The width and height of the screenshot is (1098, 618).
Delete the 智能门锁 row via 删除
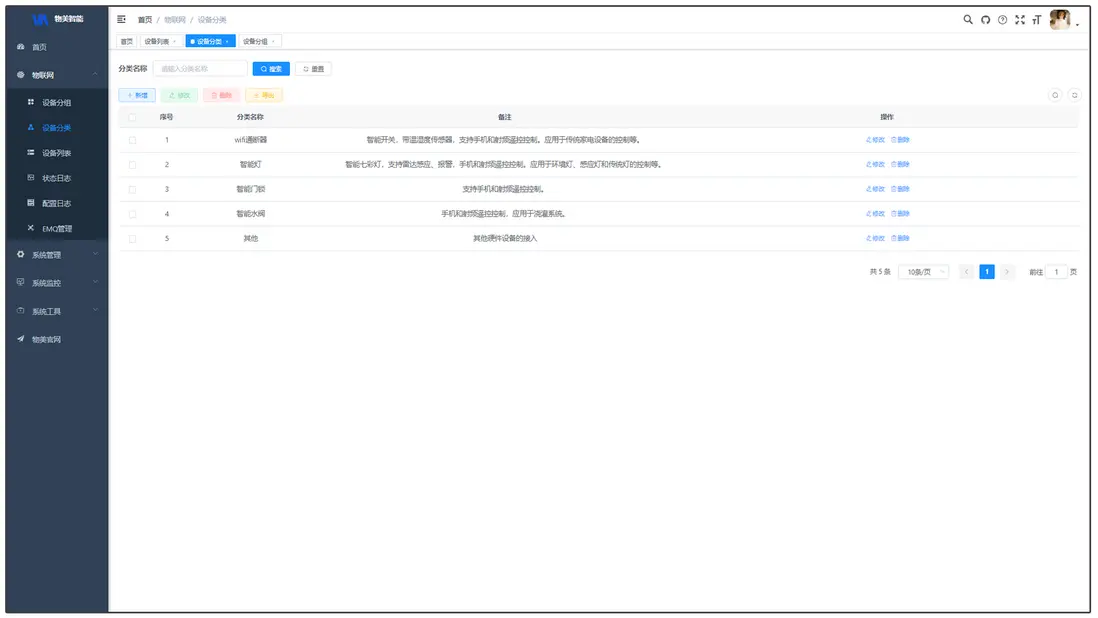pyautogui.click(x=901, y=189)
